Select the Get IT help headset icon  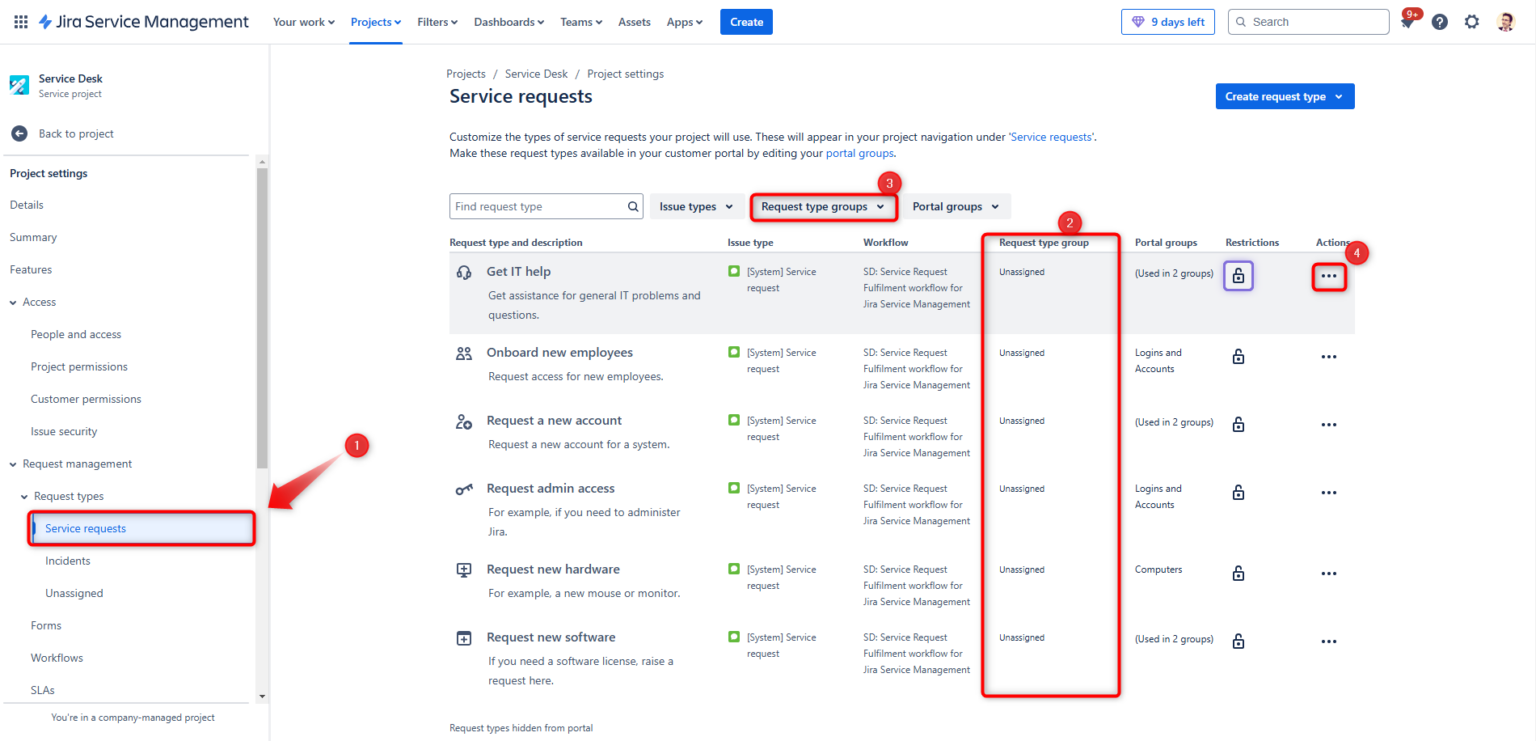463,271
